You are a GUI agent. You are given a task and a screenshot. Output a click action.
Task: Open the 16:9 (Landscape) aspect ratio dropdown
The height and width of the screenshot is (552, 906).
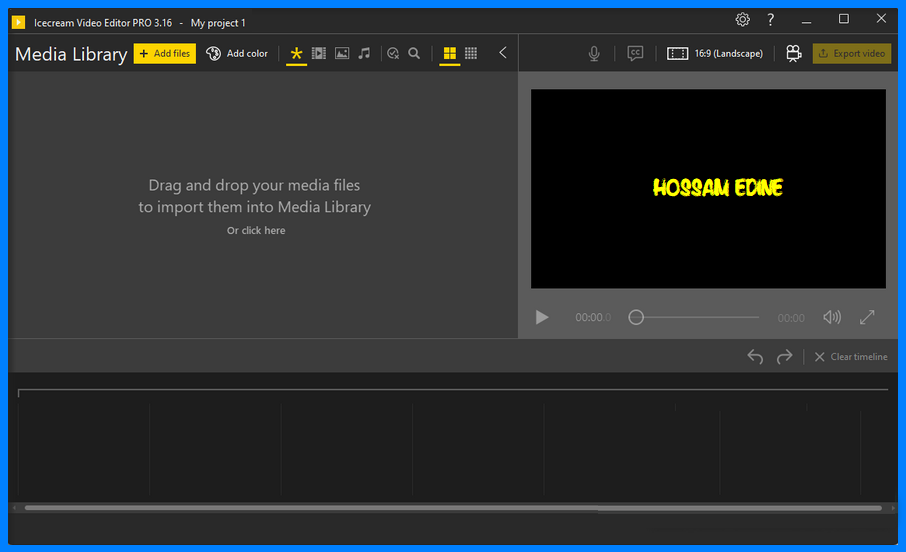click(715, 54)
